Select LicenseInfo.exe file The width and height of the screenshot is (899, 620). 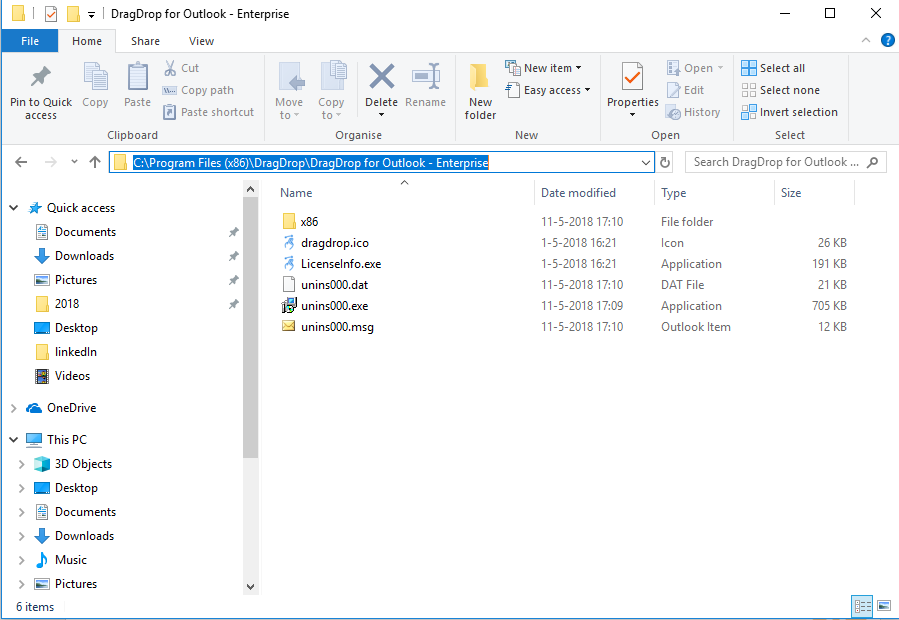[x=341, y=264]
